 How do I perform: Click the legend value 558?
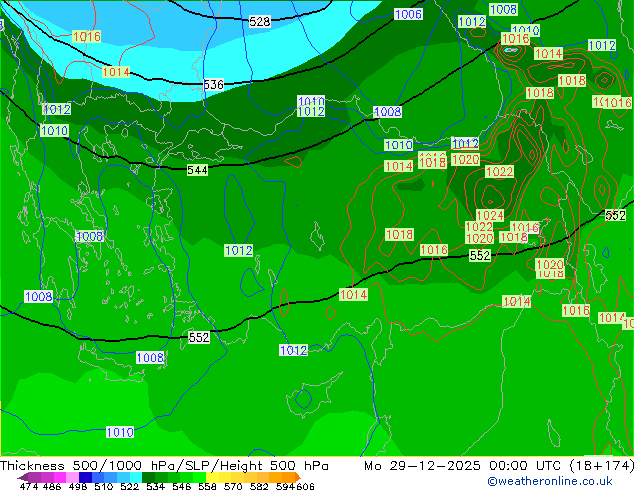pyautogui.click(x=207, y=486)
